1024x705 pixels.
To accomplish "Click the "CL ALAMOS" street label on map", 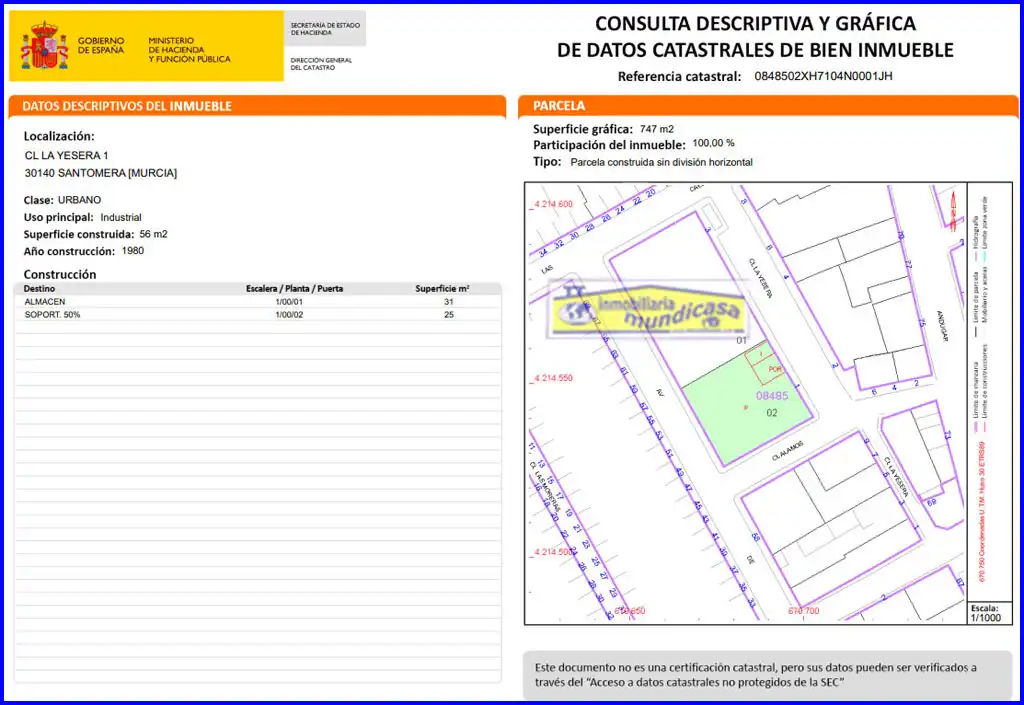I will click(x=788, y=450).
